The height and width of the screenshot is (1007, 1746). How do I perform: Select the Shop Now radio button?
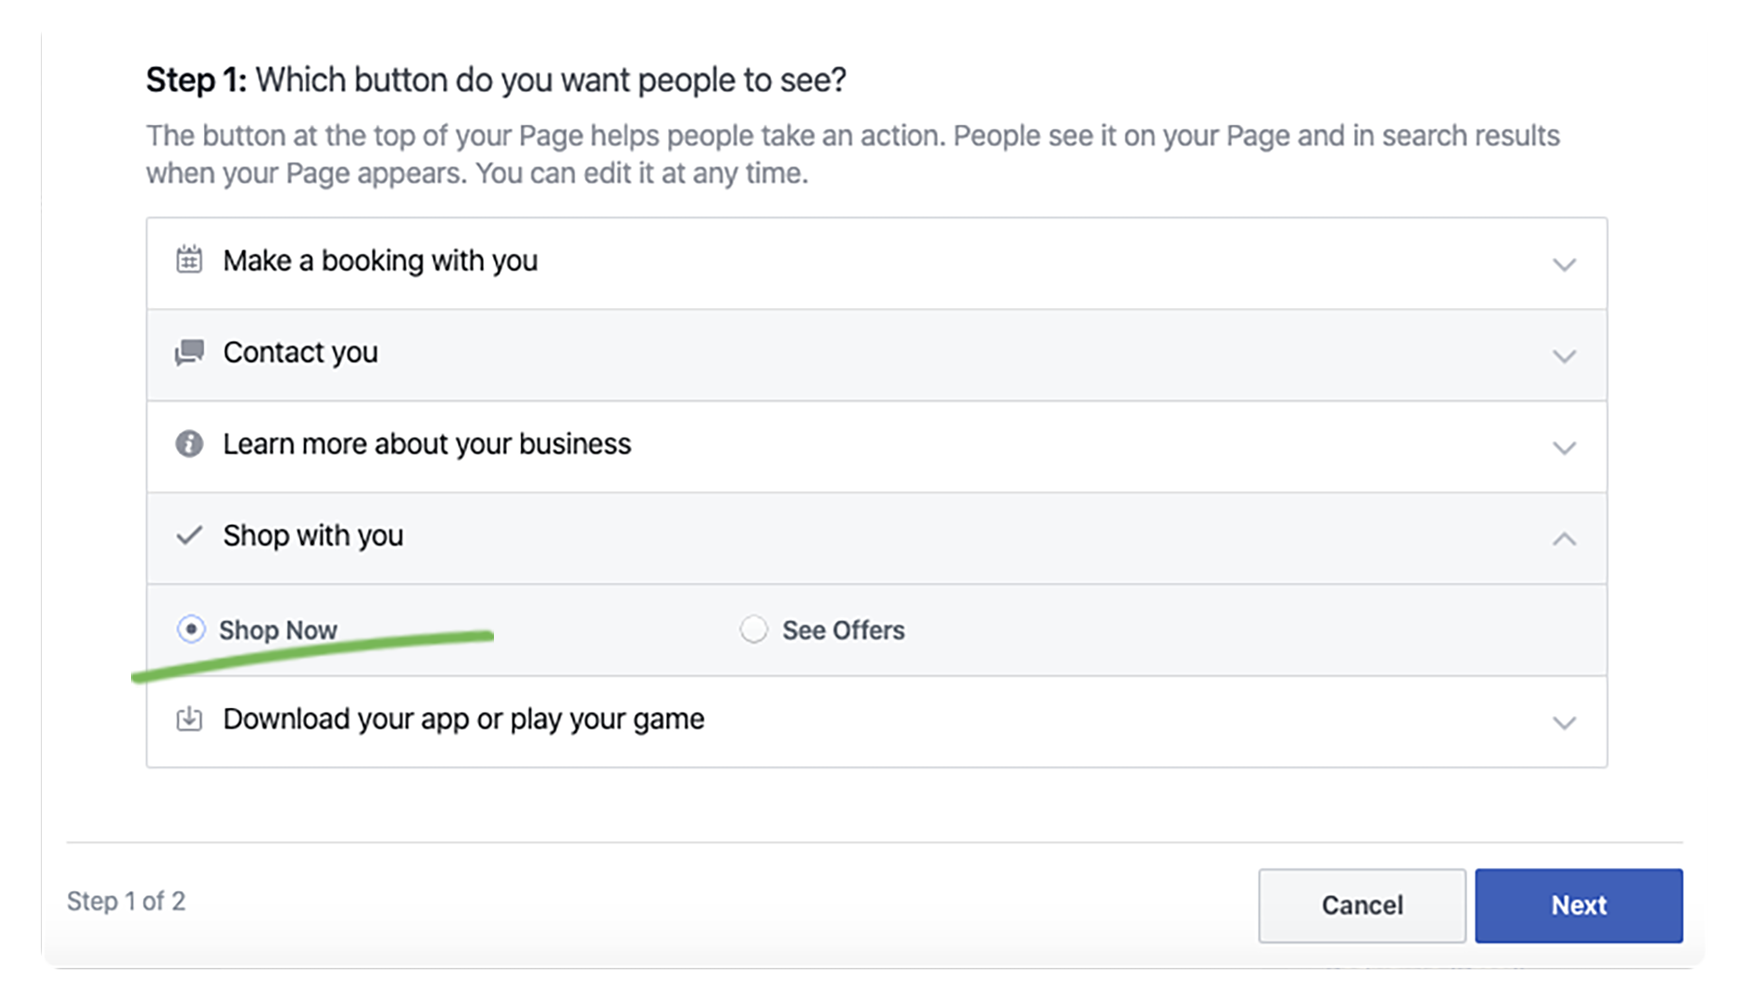click(191, 629)
